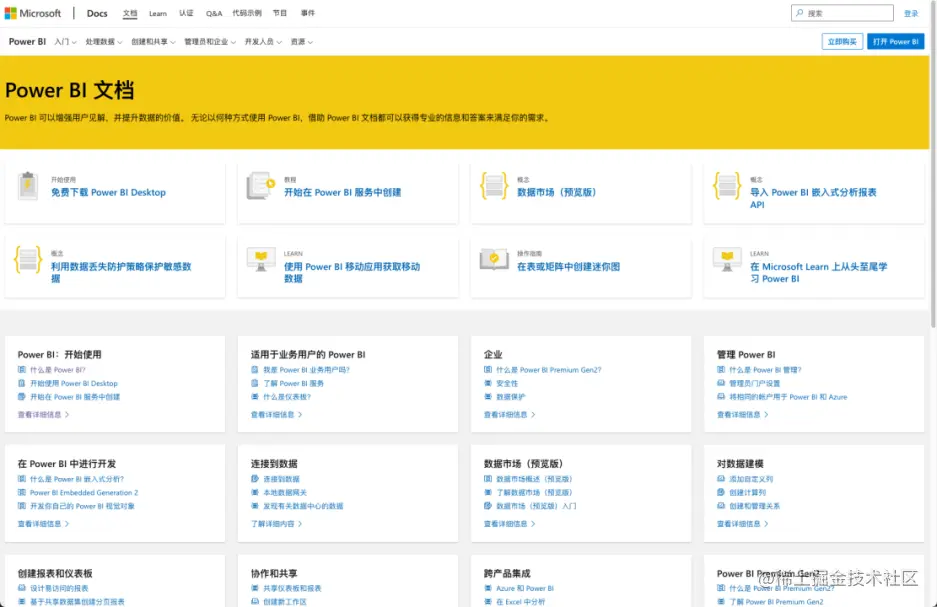Click the braces icon on 导入 Power BI 嵌入式分析报表 API card
This screenshot has height=607, width=937.
coord(727,186)
